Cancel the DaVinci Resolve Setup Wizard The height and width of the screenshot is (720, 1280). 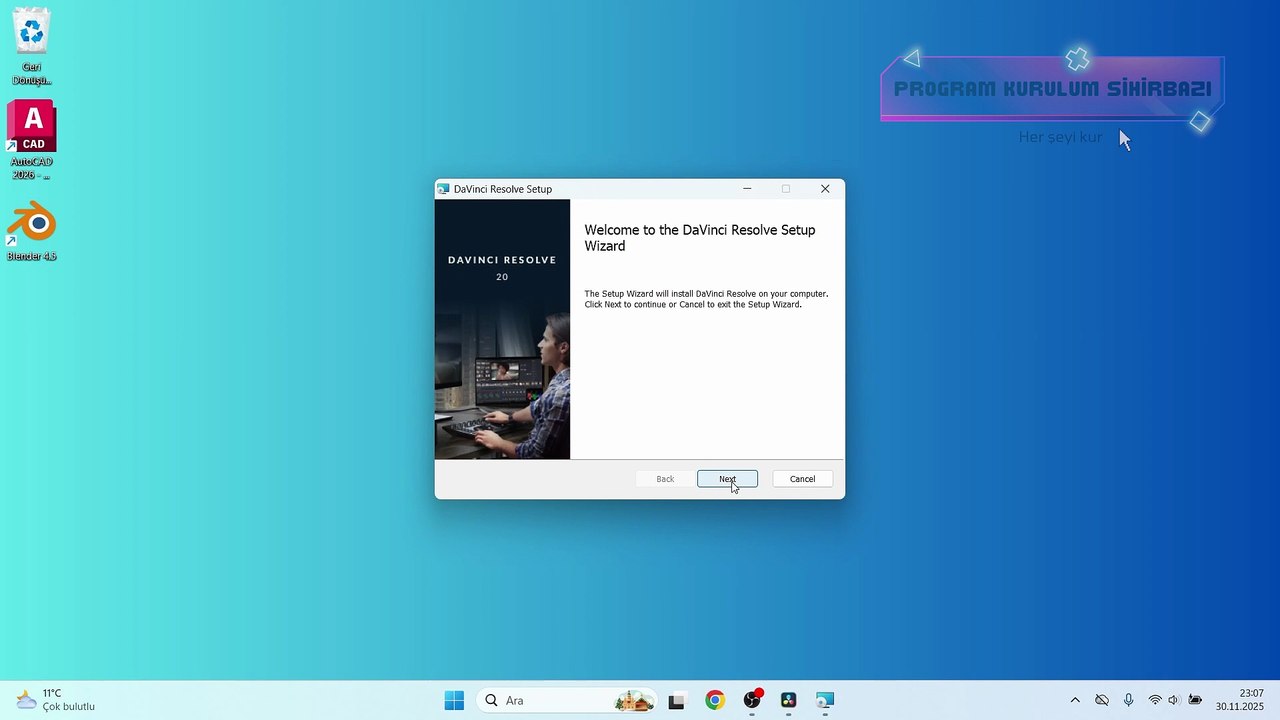click(802, 479)
